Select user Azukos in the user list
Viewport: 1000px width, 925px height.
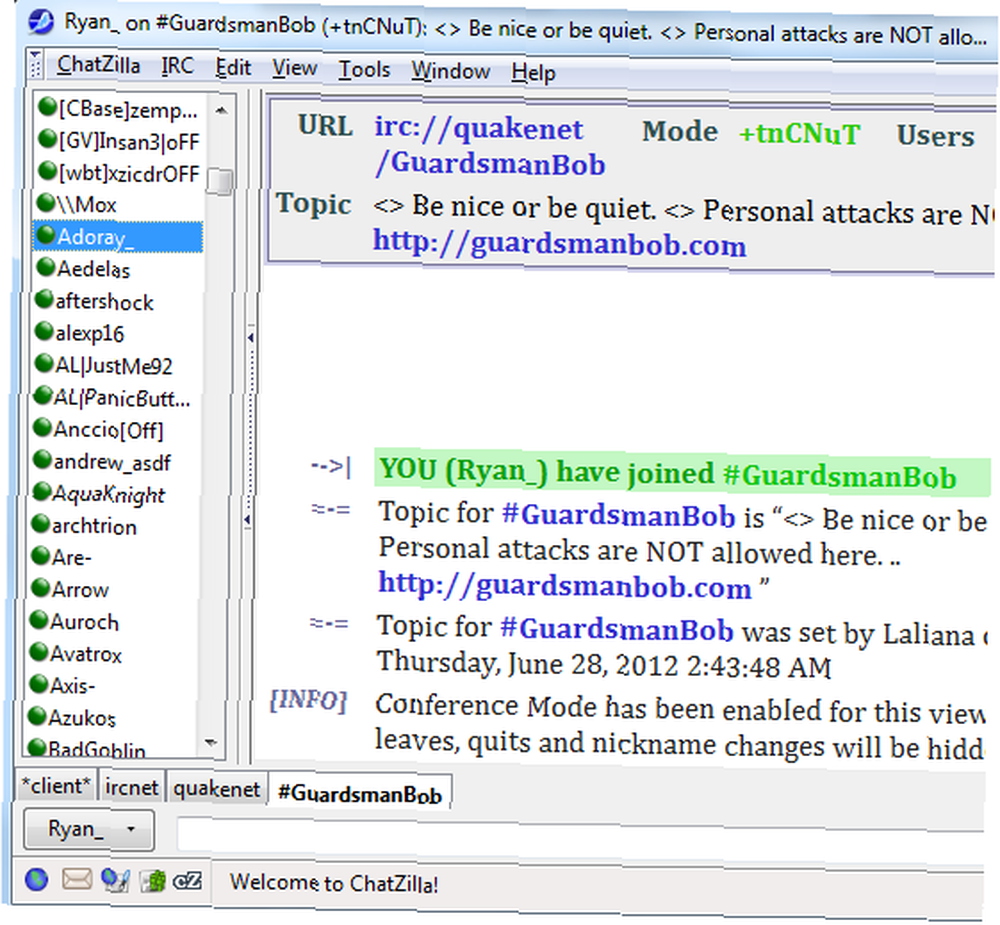click(x=112, y=718)
